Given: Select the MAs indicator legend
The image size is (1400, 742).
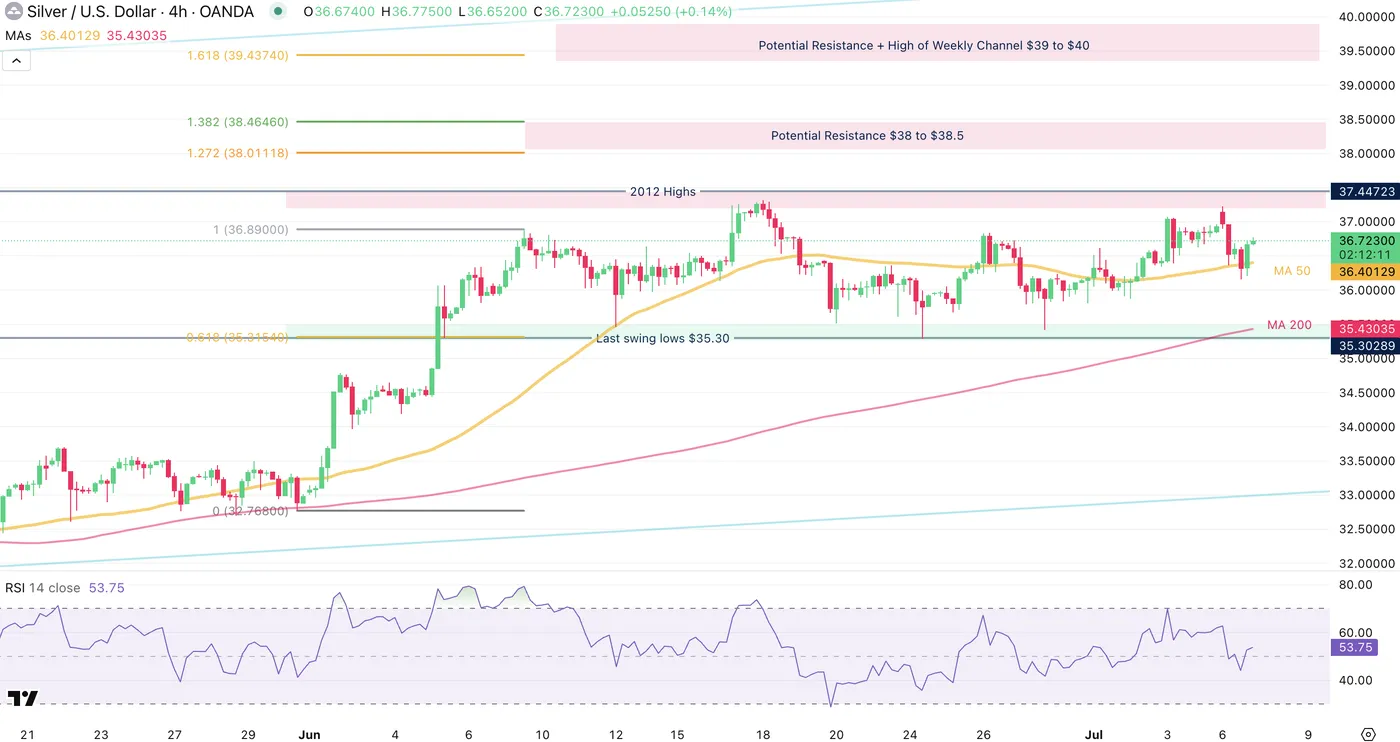Looking at the screenshot, I should pyautogui.click(x=19, y=35).
